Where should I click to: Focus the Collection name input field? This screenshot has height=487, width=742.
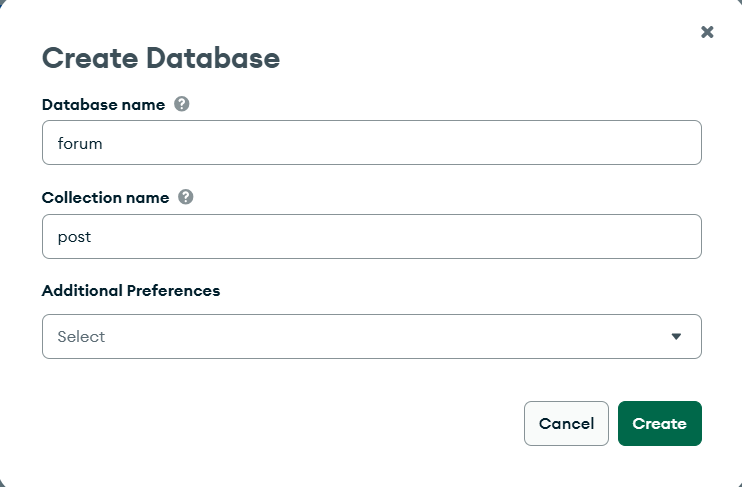371,236
